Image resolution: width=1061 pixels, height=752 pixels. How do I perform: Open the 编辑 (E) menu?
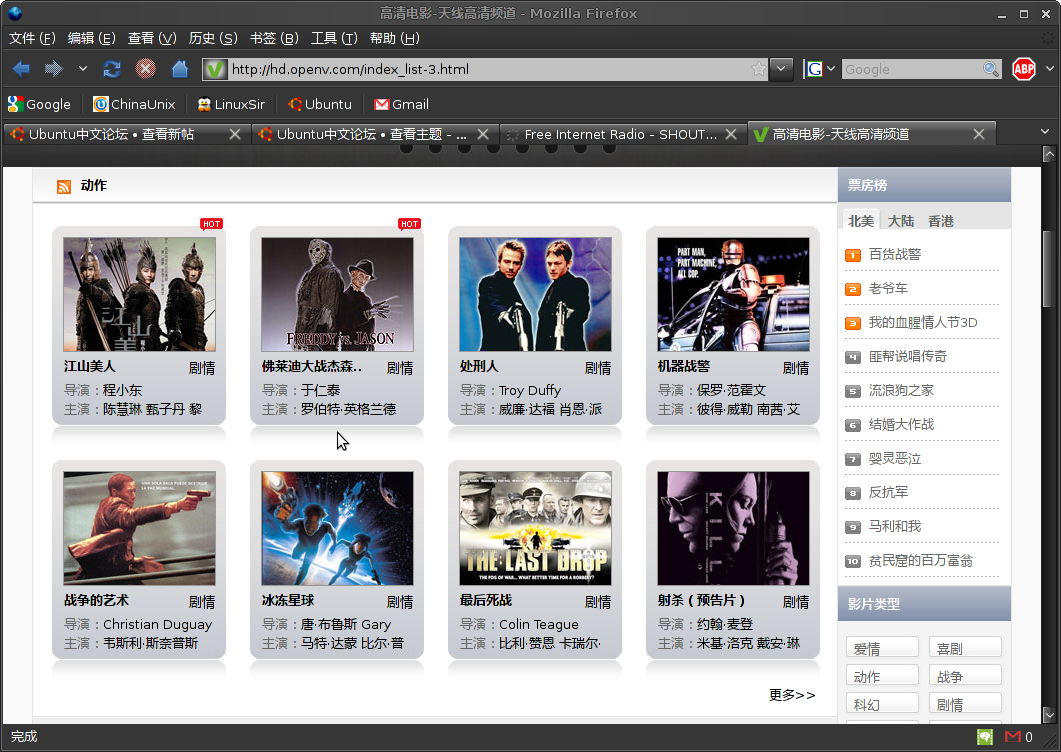(x=91, y=38)
